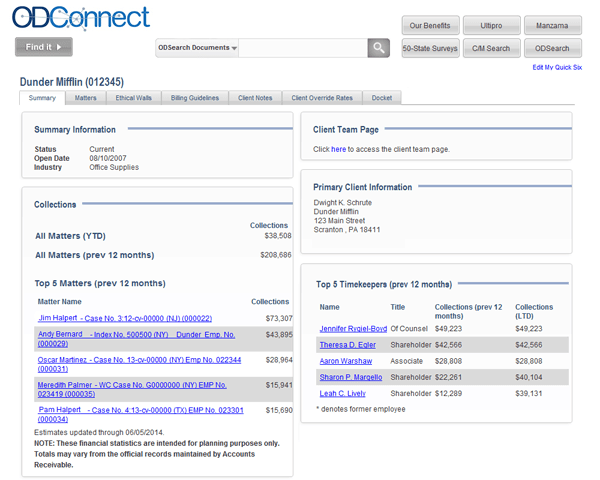Expand the ODSearch Documents dropdown

(197, 48)
